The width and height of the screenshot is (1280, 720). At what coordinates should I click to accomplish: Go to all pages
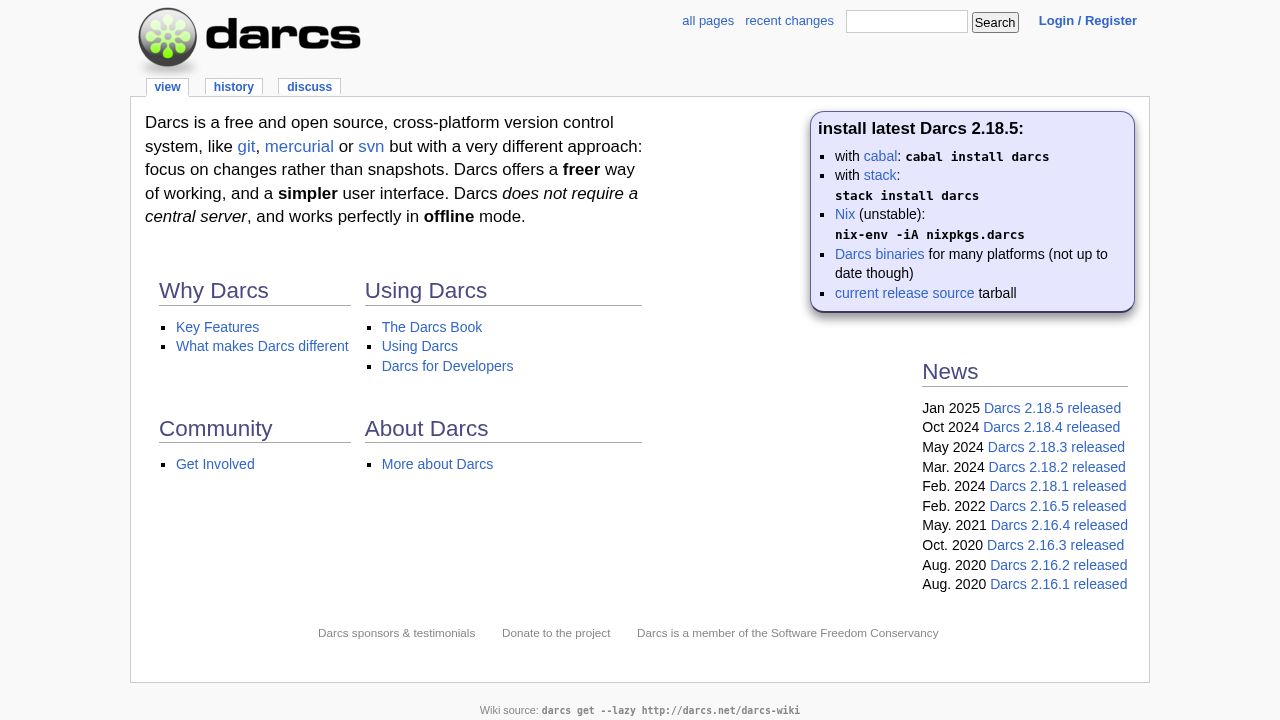[x=708, y=21]
